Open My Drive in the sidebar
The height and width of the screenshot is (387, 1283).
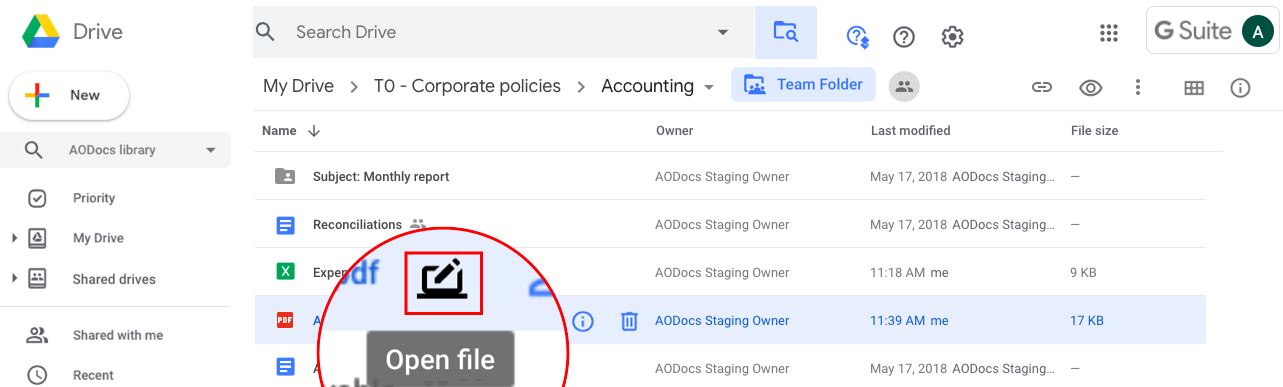(98, 238)
